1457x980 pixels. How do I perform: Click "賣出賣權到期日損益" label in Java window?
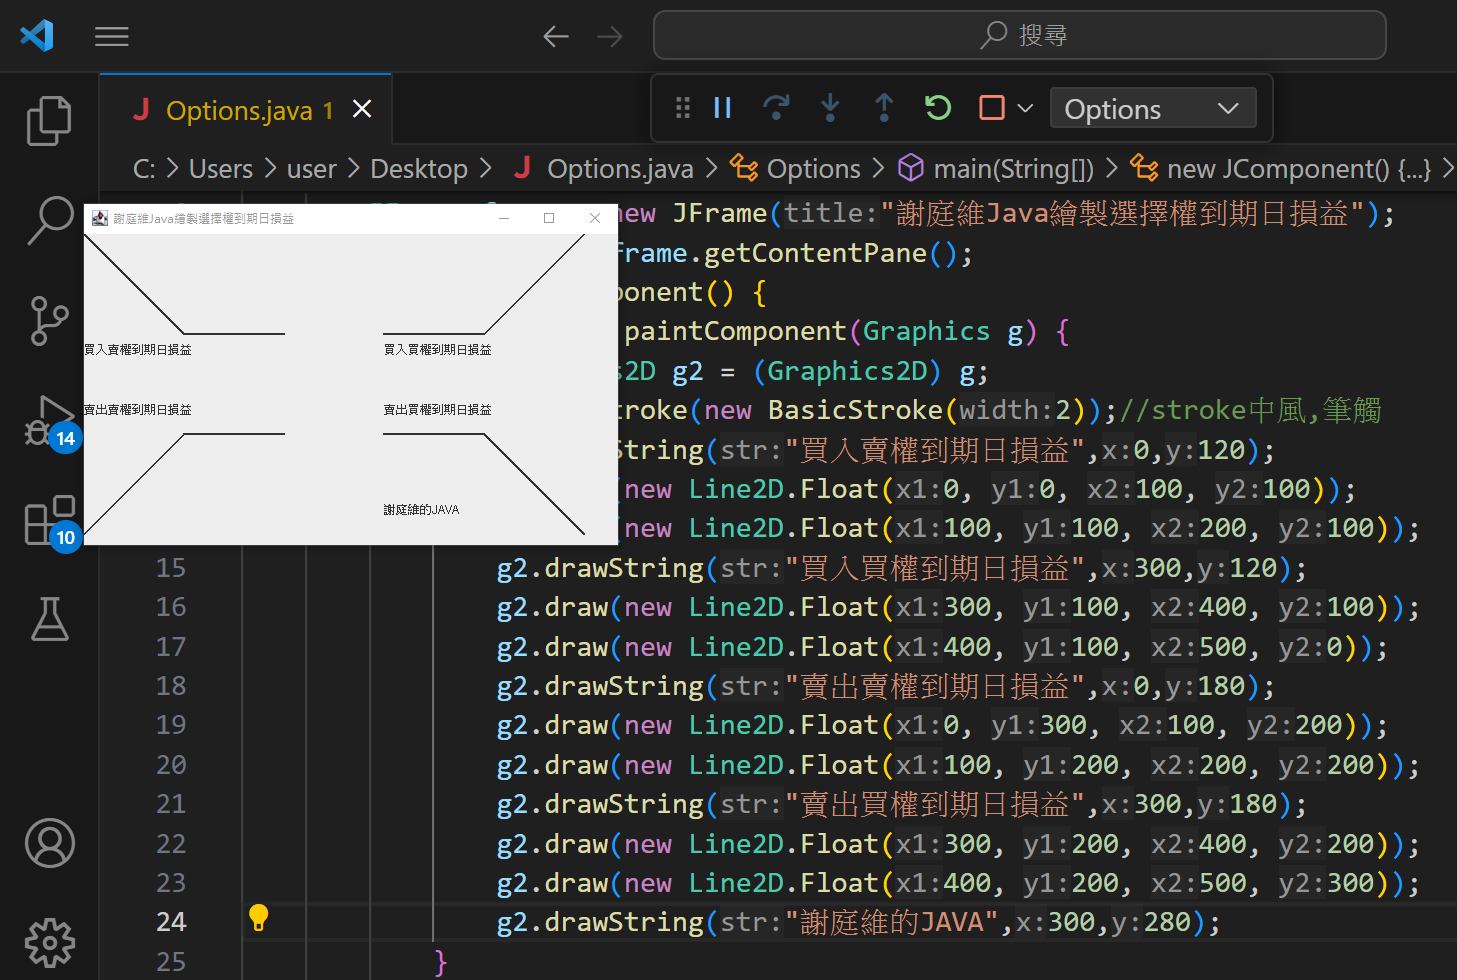(x=138, y=410)
